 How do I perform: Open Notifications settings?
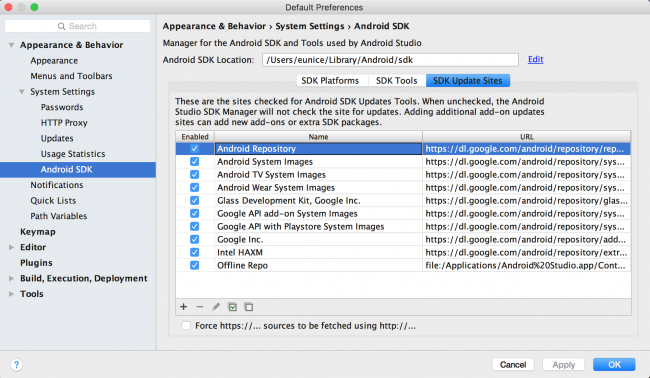click(56, 185)
